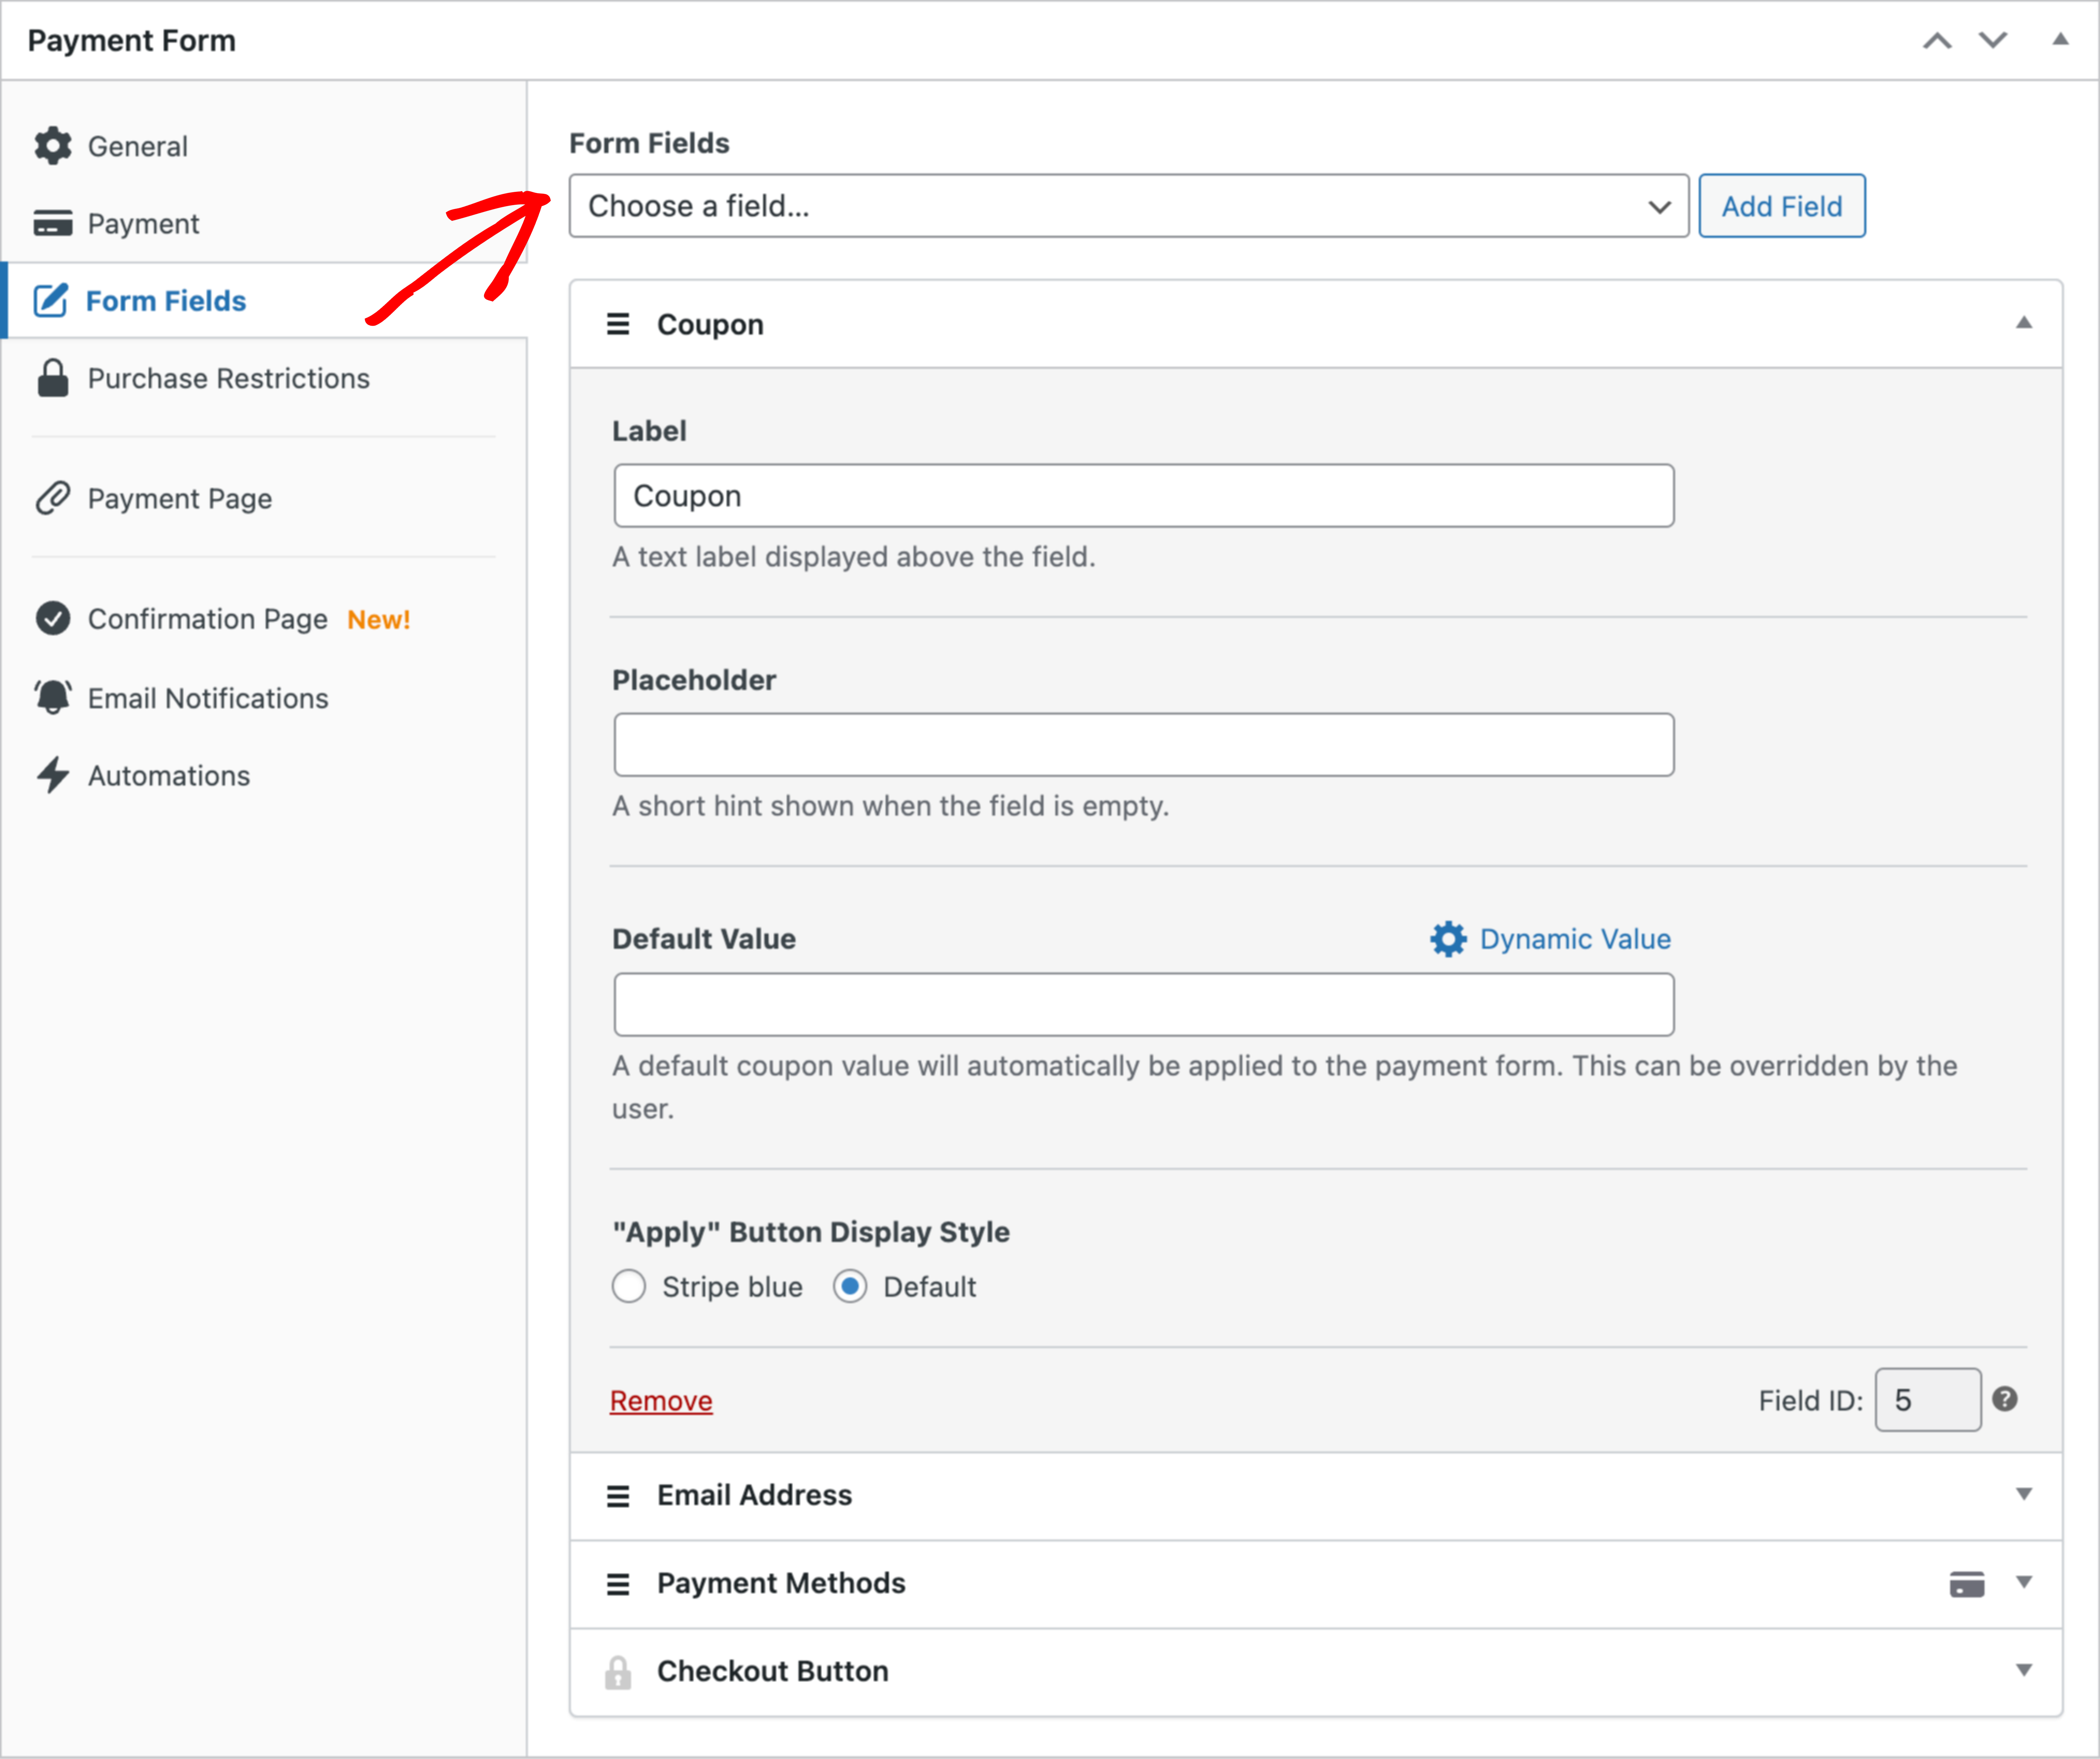Screen dimensions: 2100x1759
Task: Open the Choose a field dropdown
Action: click(x=1128, y=206)
